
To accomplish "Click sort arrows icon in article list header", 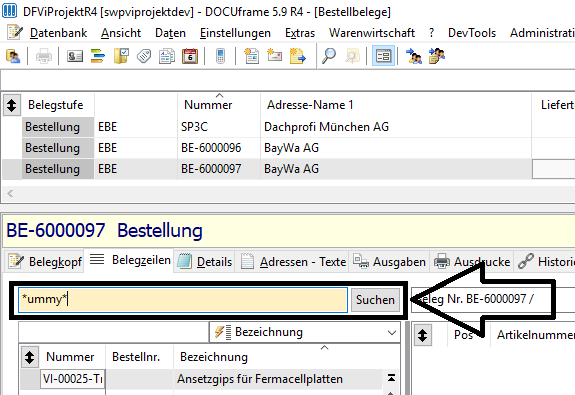I will pos(29,357).
